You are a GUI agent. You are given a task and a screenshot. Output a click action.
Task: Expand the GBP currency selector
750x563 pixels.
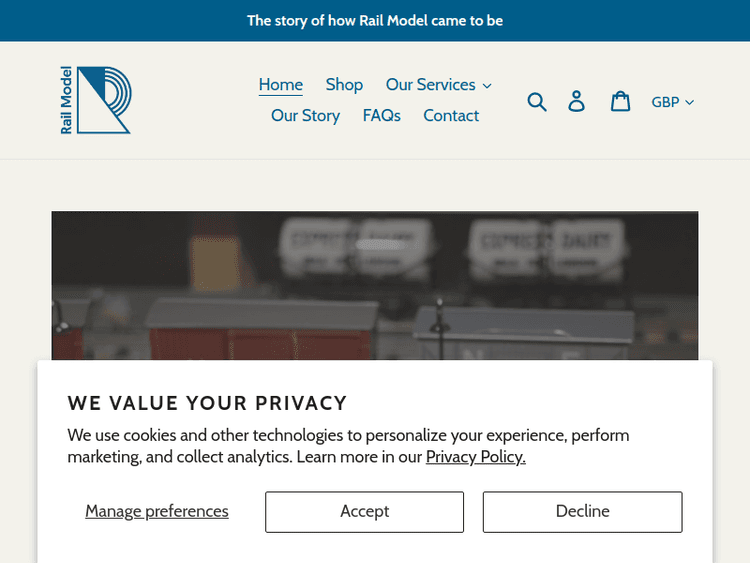672,102
